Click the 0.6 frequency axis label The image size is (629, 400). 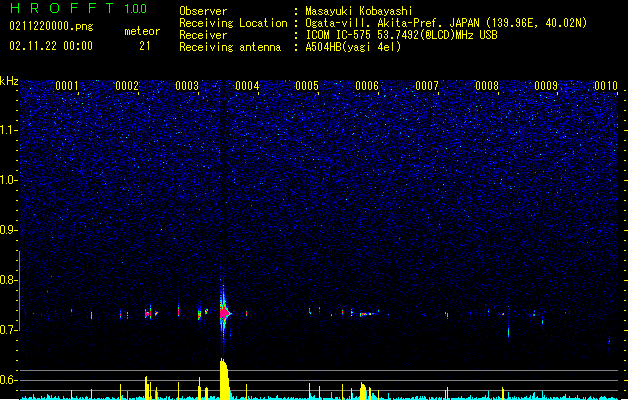click(9, 380)
